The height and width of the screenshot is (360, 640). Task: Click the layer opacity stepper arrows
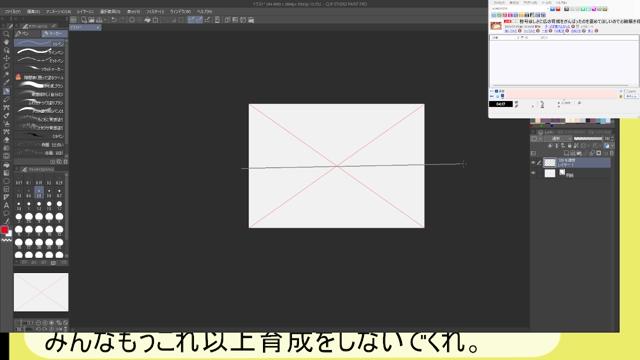pyautogui.click(x=612, y=139)
